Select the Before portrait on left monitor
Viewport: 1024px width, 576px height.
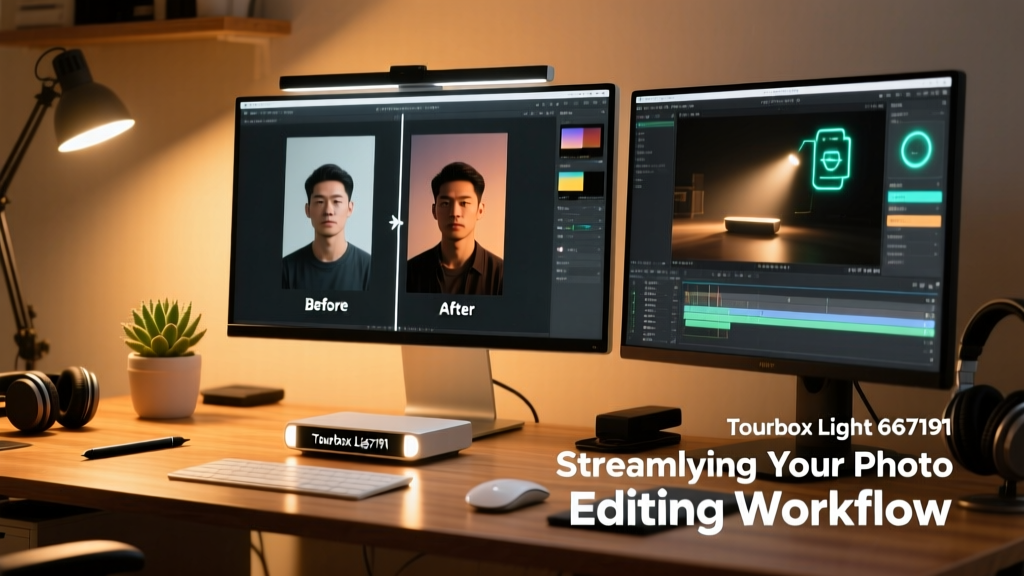[328, 212]
